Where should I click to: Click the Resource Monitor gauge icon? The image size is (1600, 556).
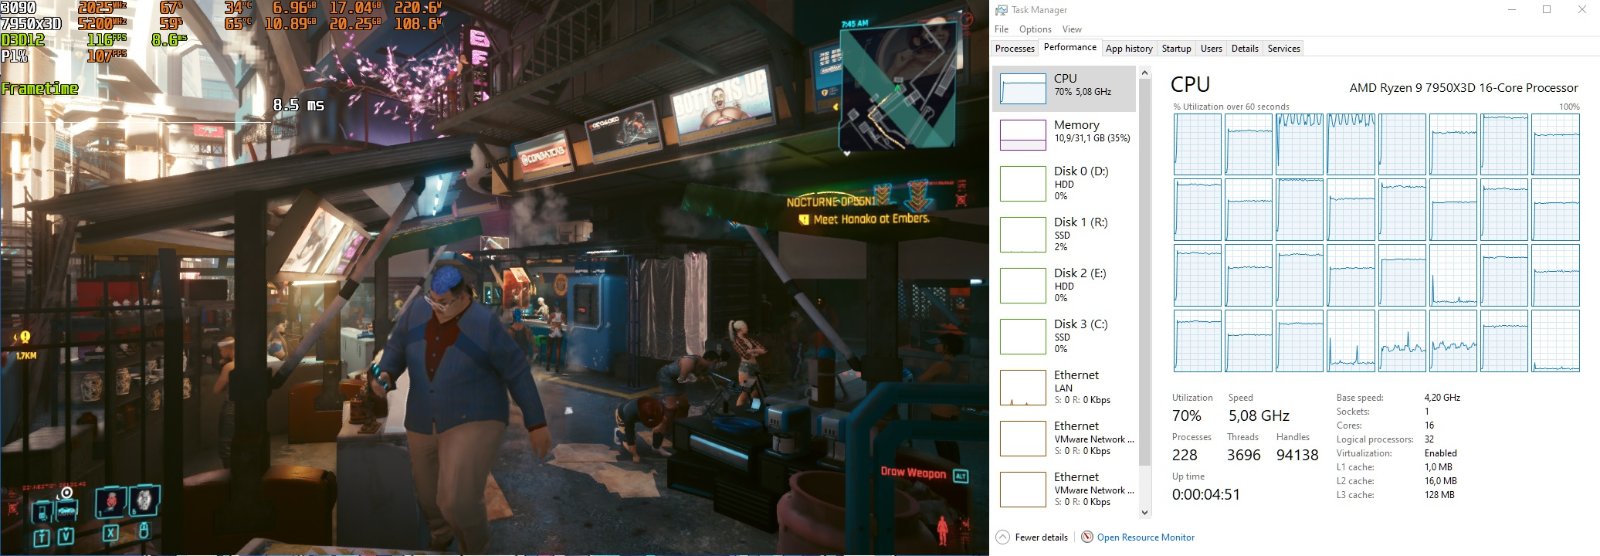coord(1087,537)
